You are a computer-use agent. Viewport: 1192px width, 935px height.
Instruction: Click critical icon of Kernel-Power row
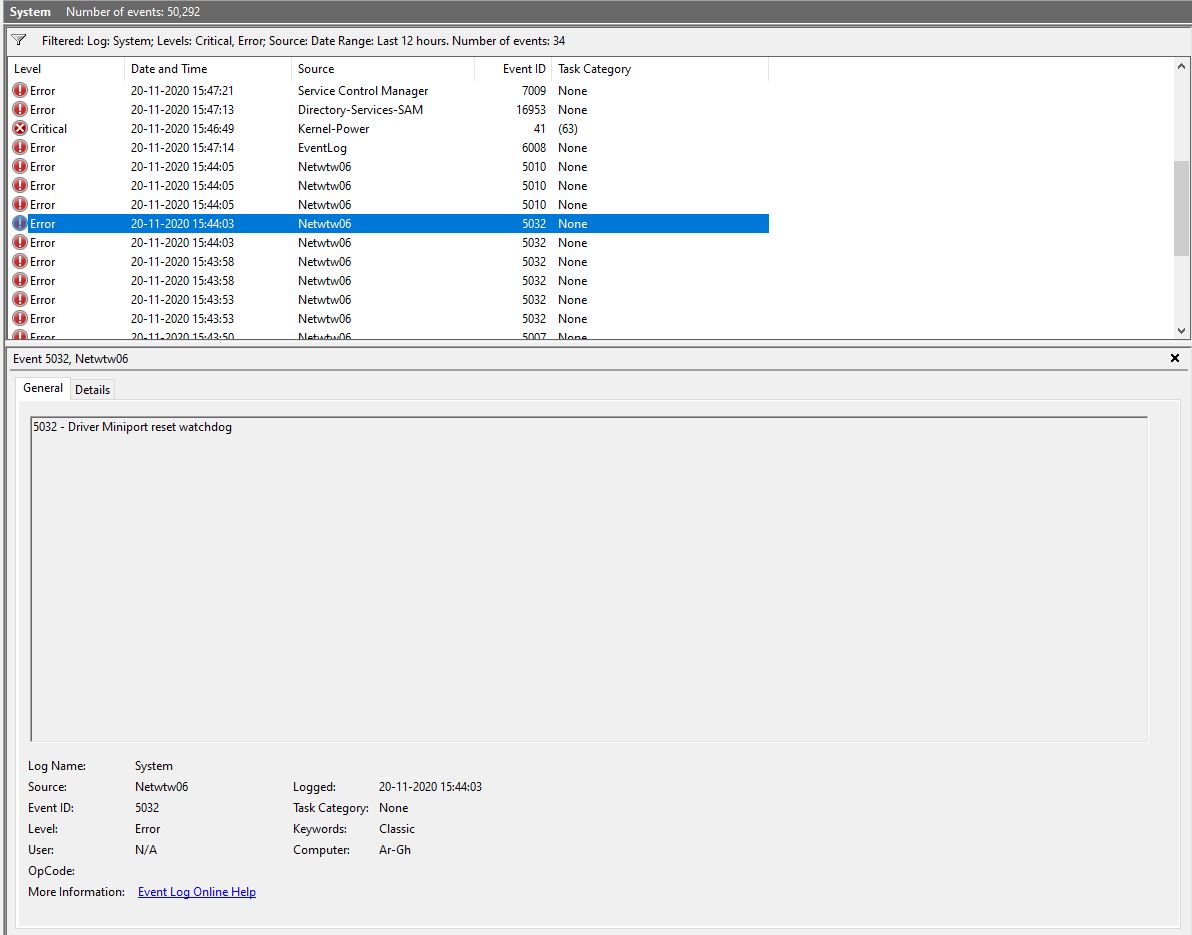coord(21,128)
